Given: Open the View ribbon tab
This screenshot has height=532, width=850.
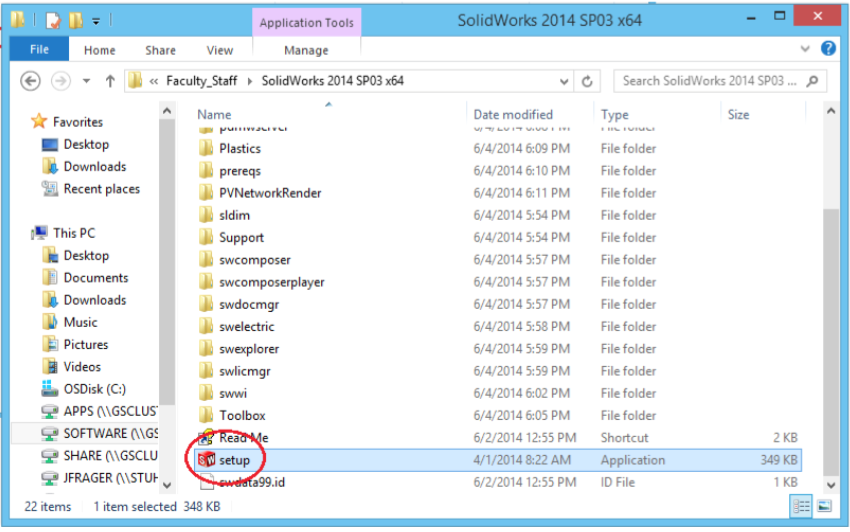Looking at the screenshot, I should coord(220,50).
